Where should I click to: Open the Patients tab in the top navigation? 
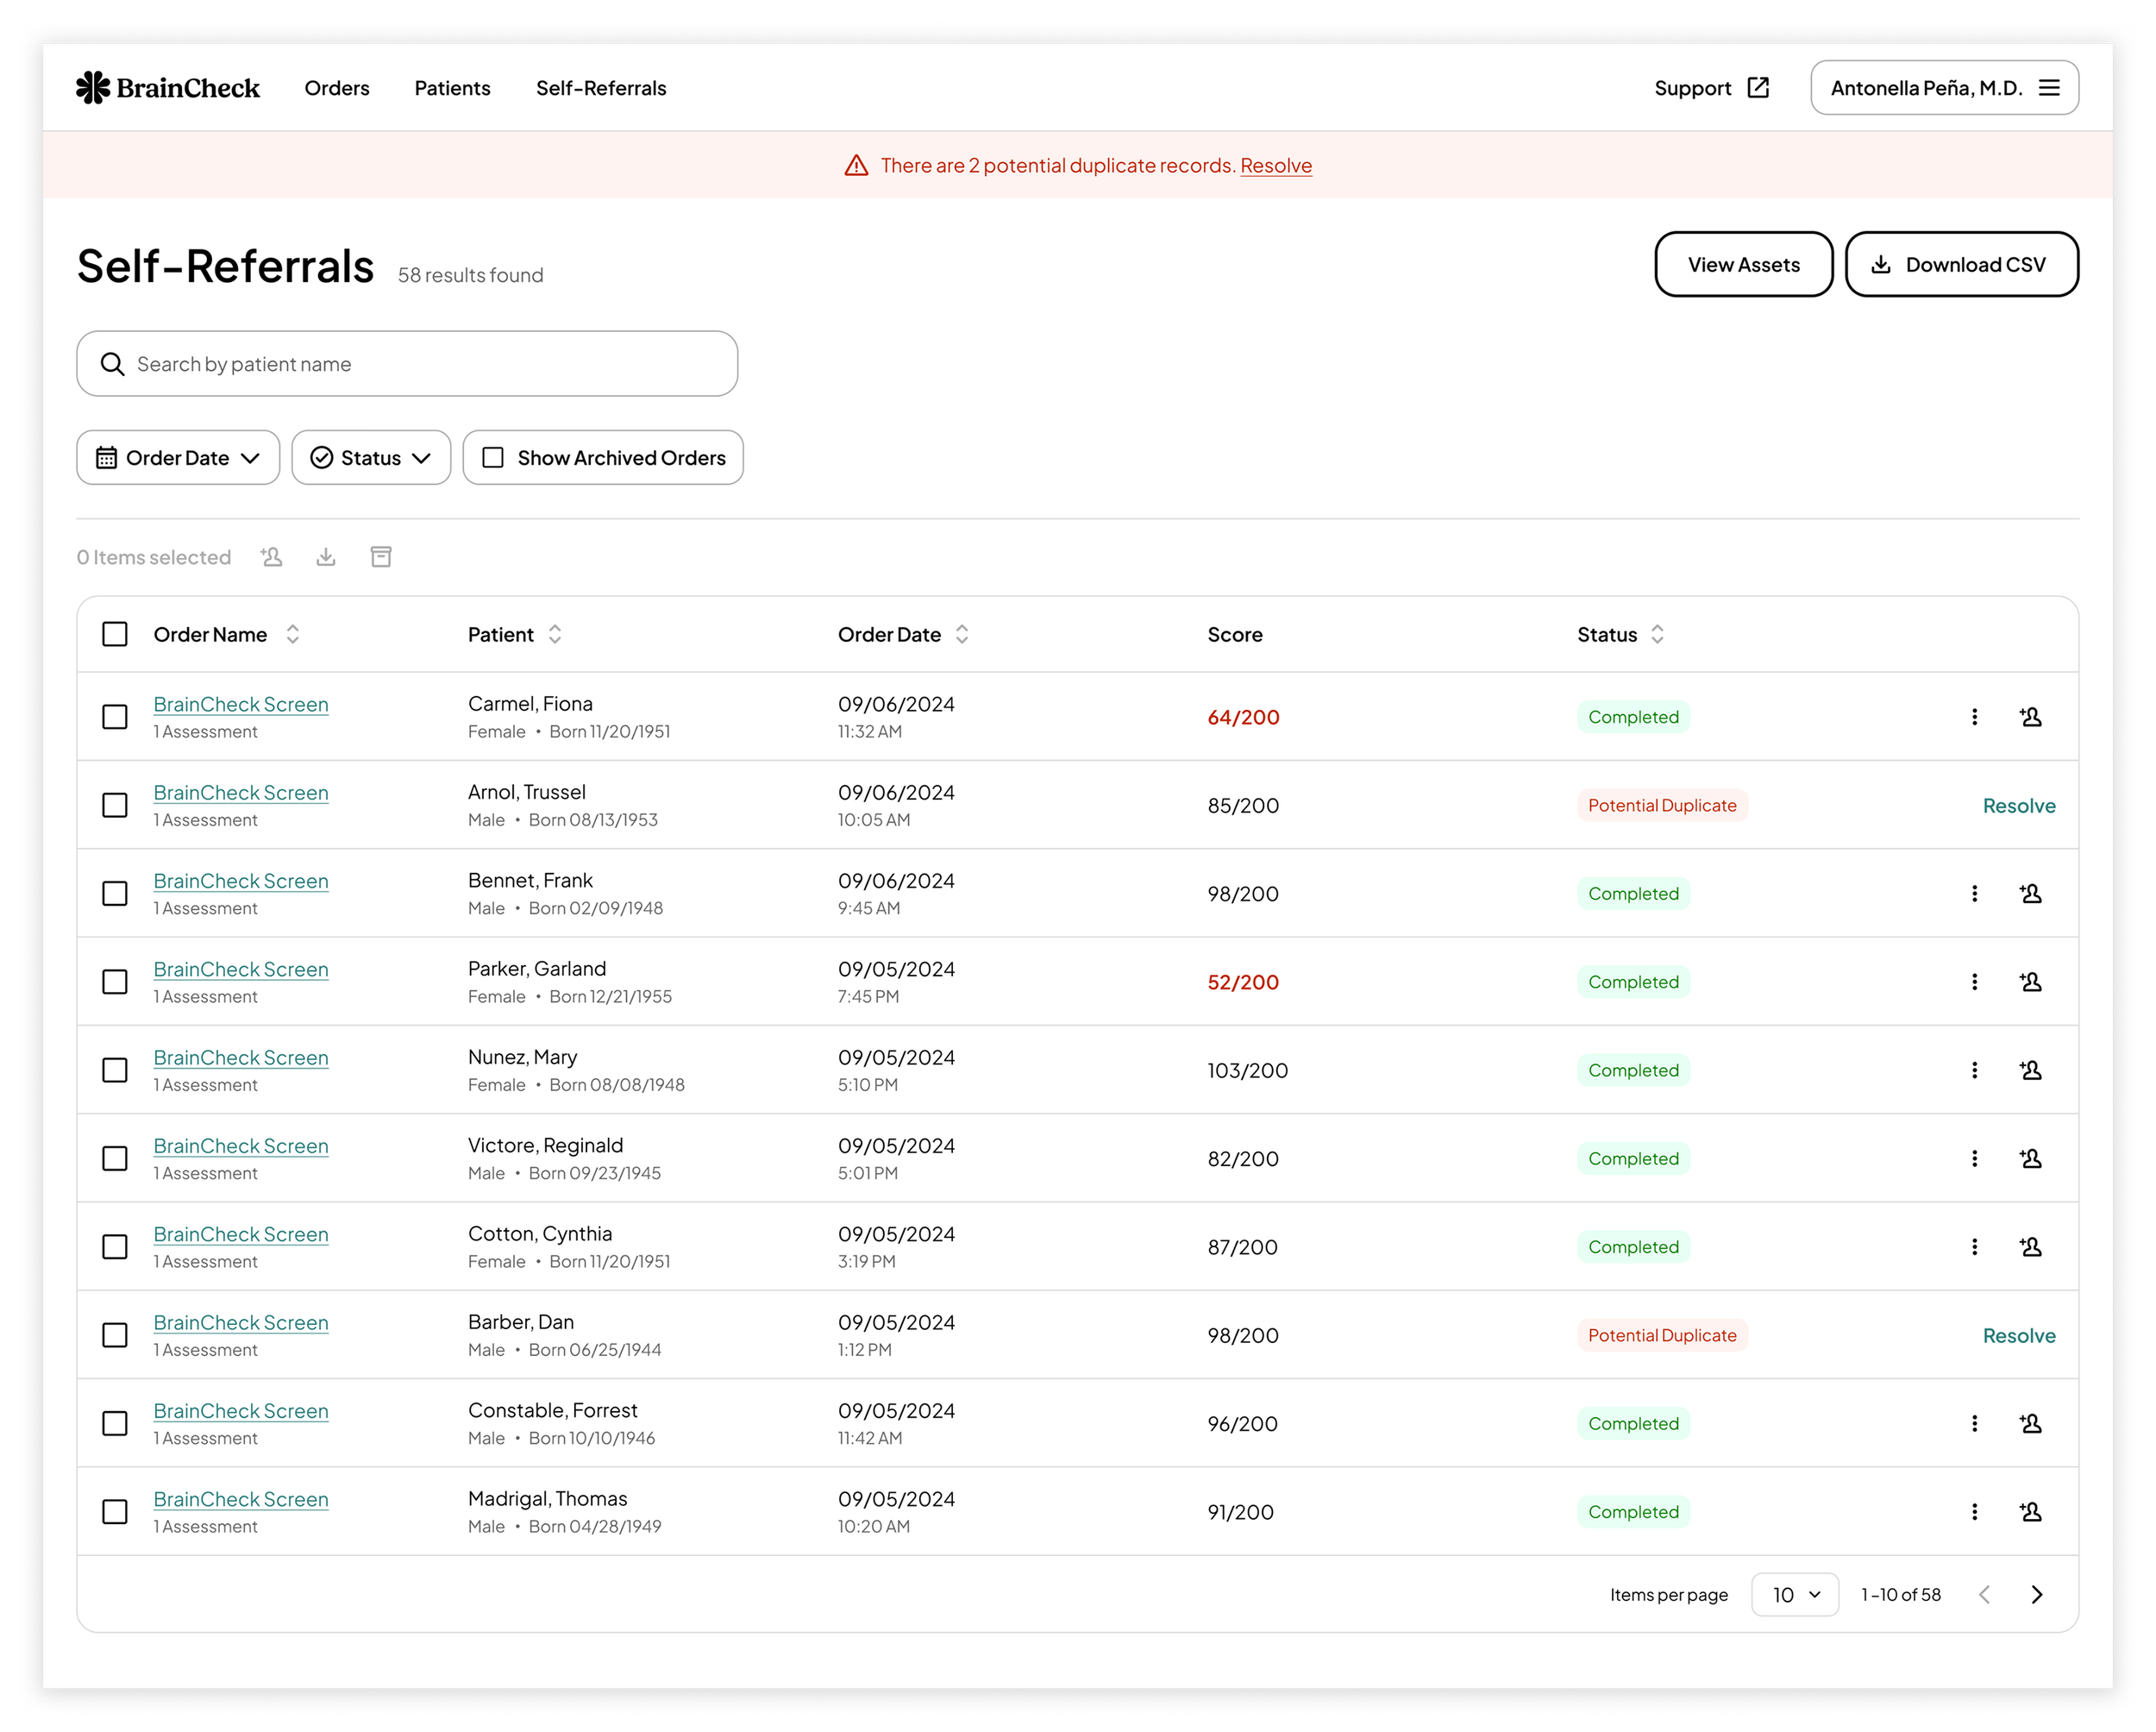point(452,88)
